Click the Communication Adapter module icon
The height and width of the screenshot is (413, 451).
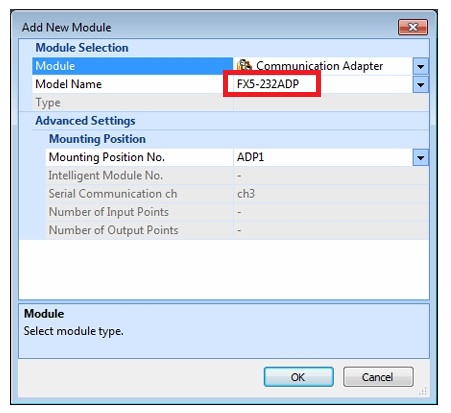coord(244,65)
